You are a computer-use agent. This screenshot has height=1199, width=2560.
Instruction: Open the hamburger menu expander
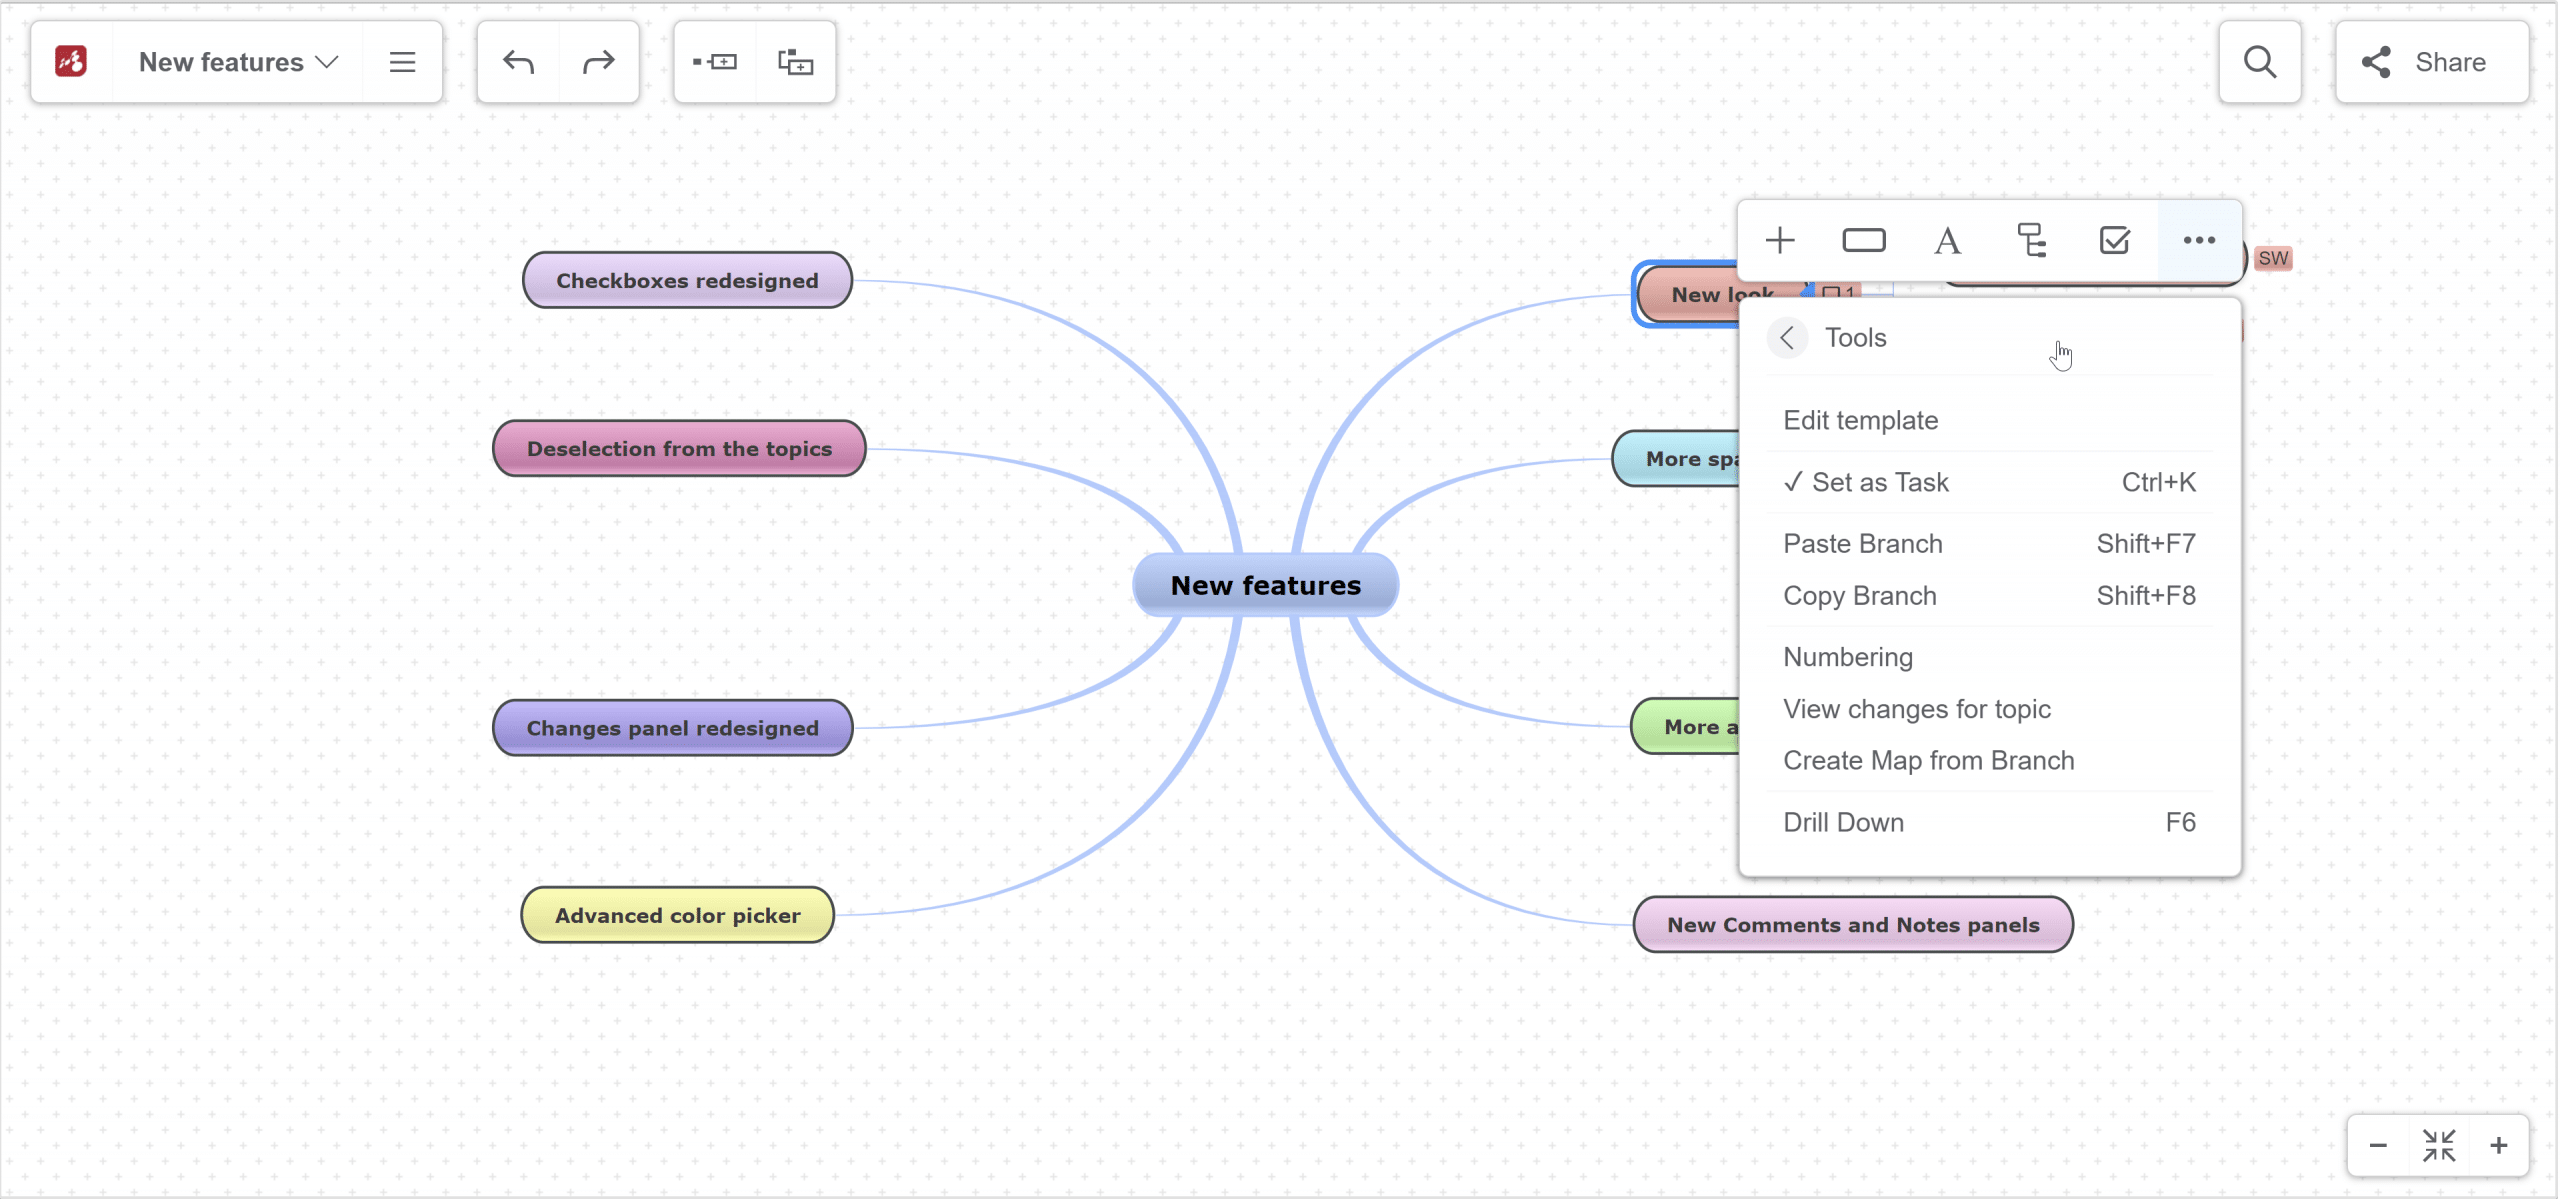[x=402, y=62]
